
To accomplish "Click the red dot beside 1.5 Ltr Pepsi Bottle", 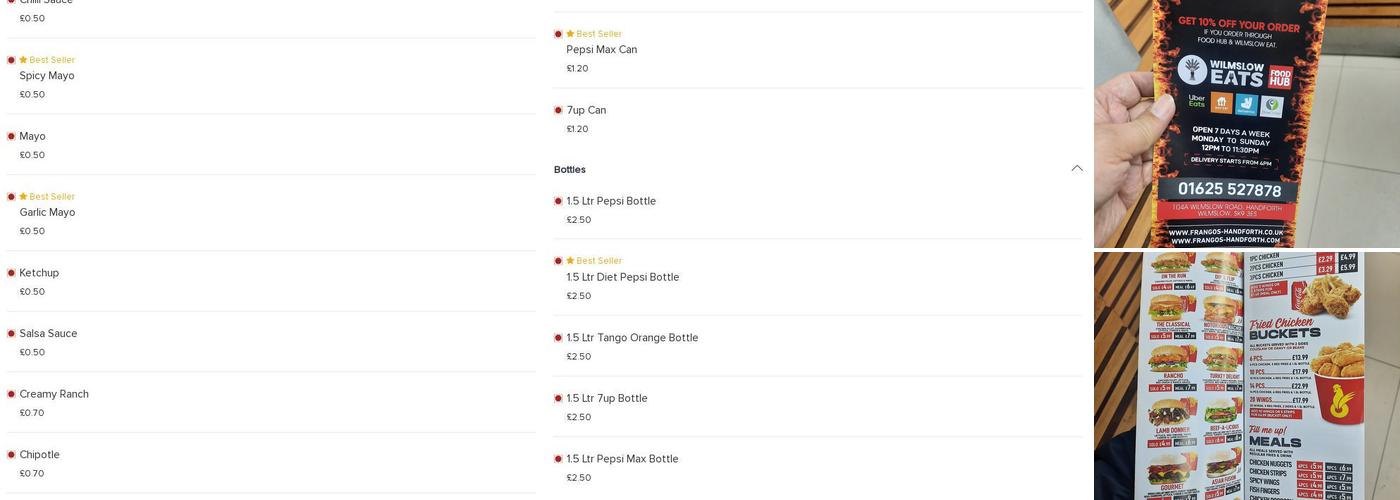I will coord(558,201).
